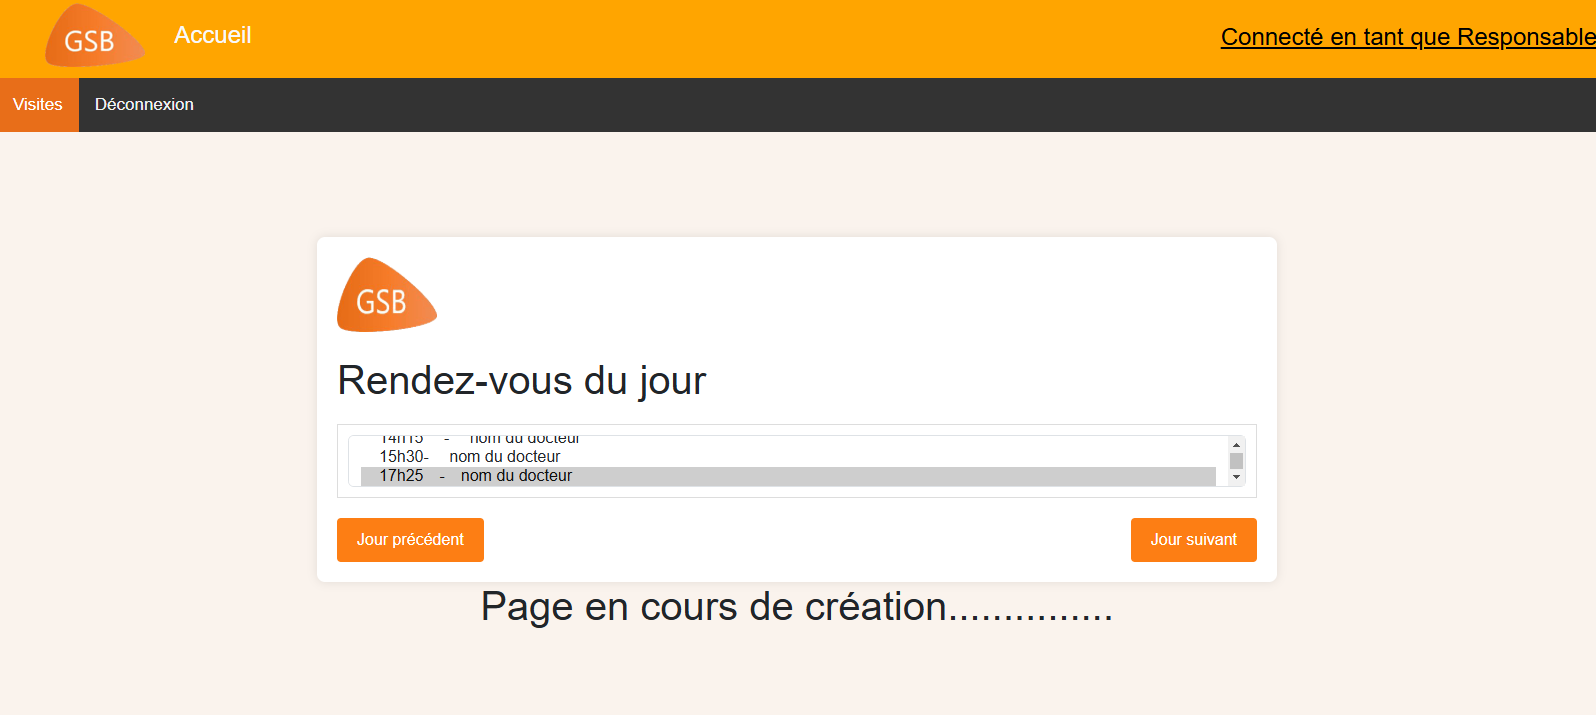Click the doctor name on the 15h30 row
The image size is (1596, 715).
pyautogui.click(x=505, y=457)
